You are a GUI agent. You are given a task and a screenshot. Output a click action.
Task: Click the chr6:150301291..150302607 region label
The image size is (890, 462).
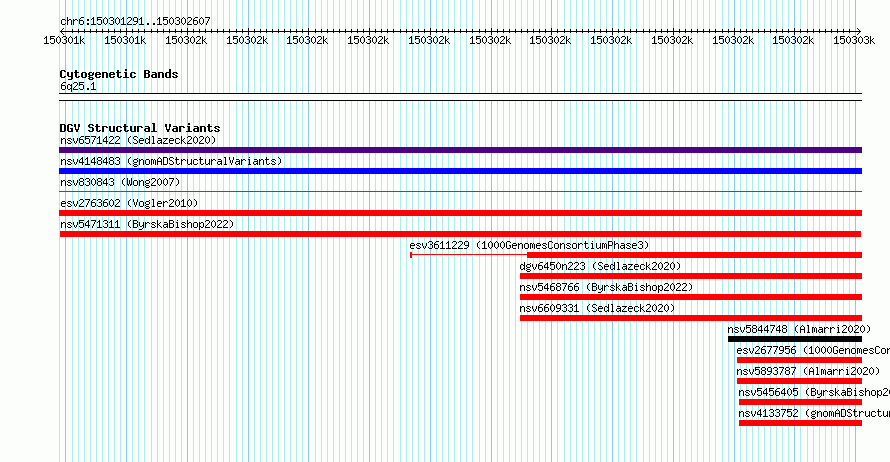coord(135,21)
